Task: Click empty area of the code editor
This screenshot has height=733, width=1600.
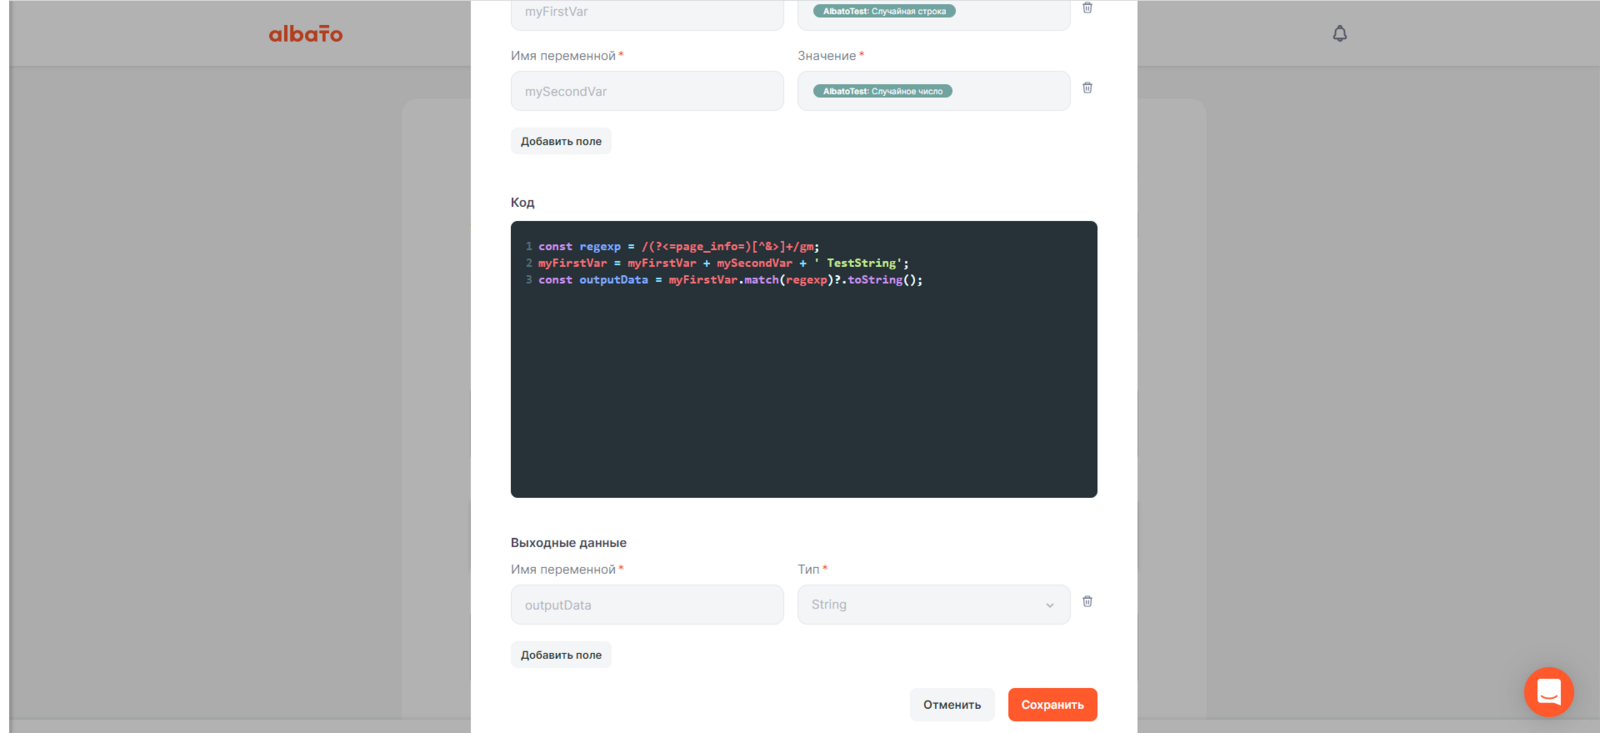Action: (x=803, y=400)
